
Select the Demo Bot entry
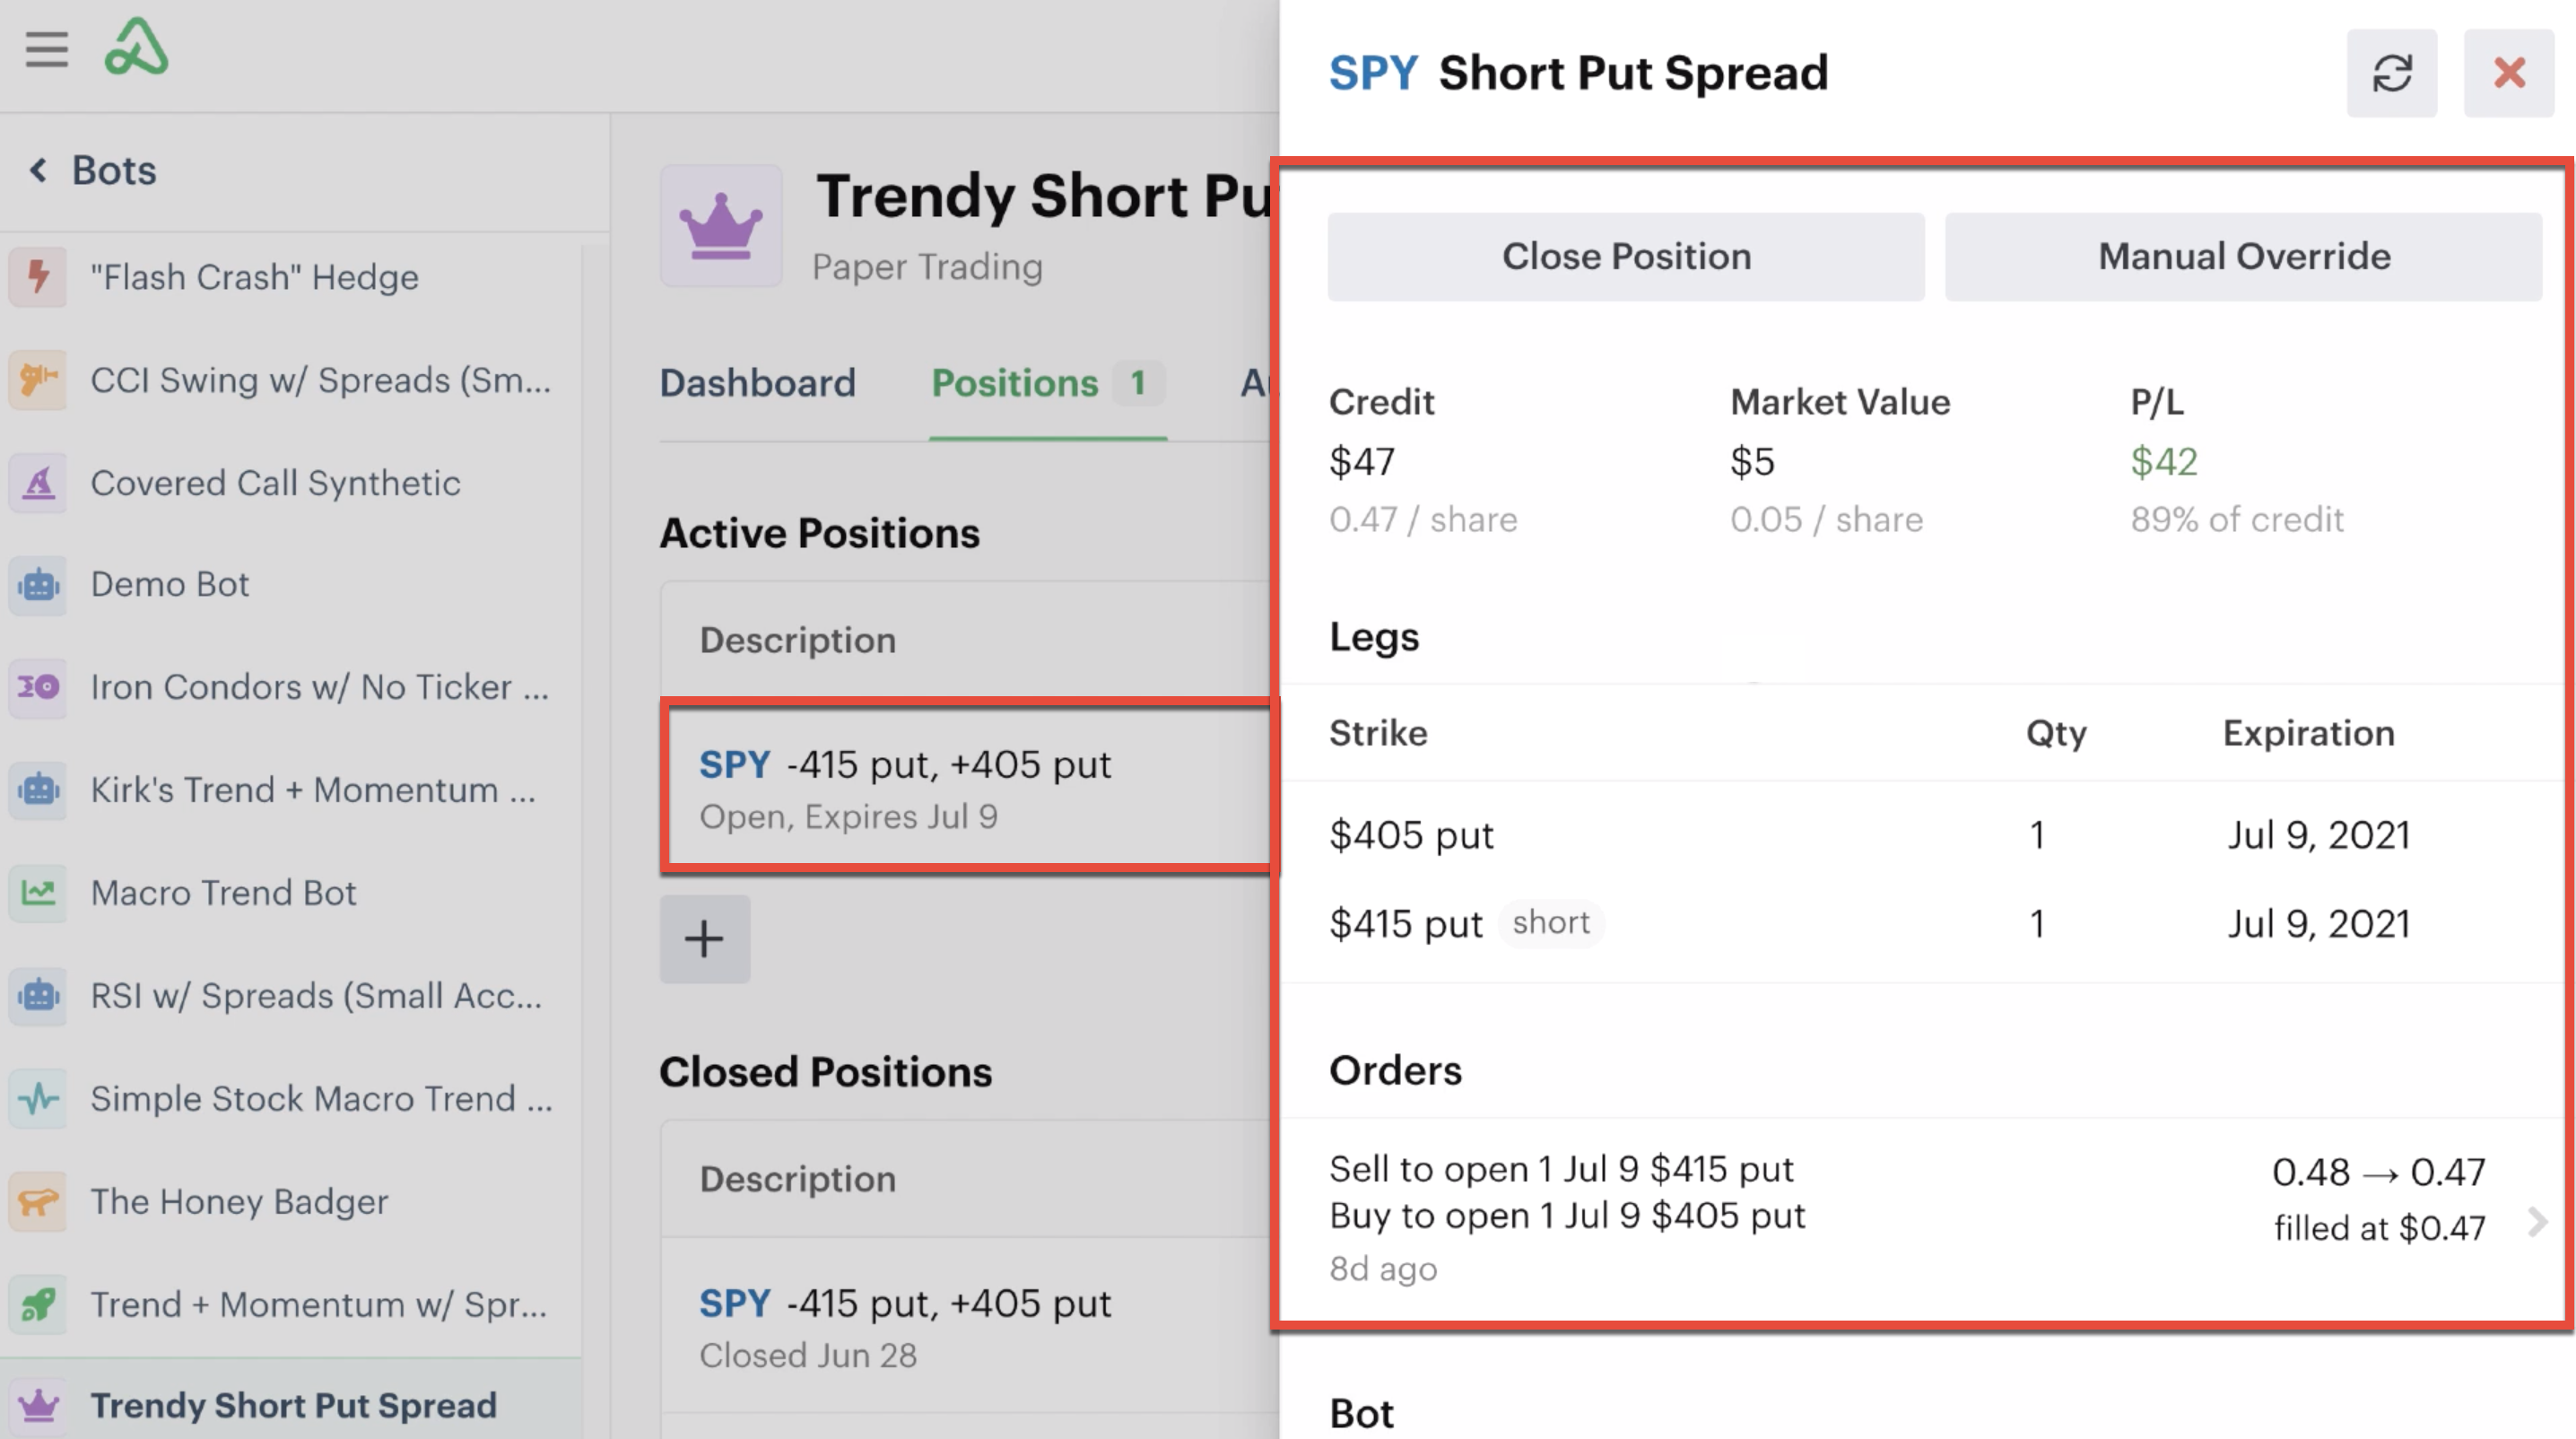point(169,584)
